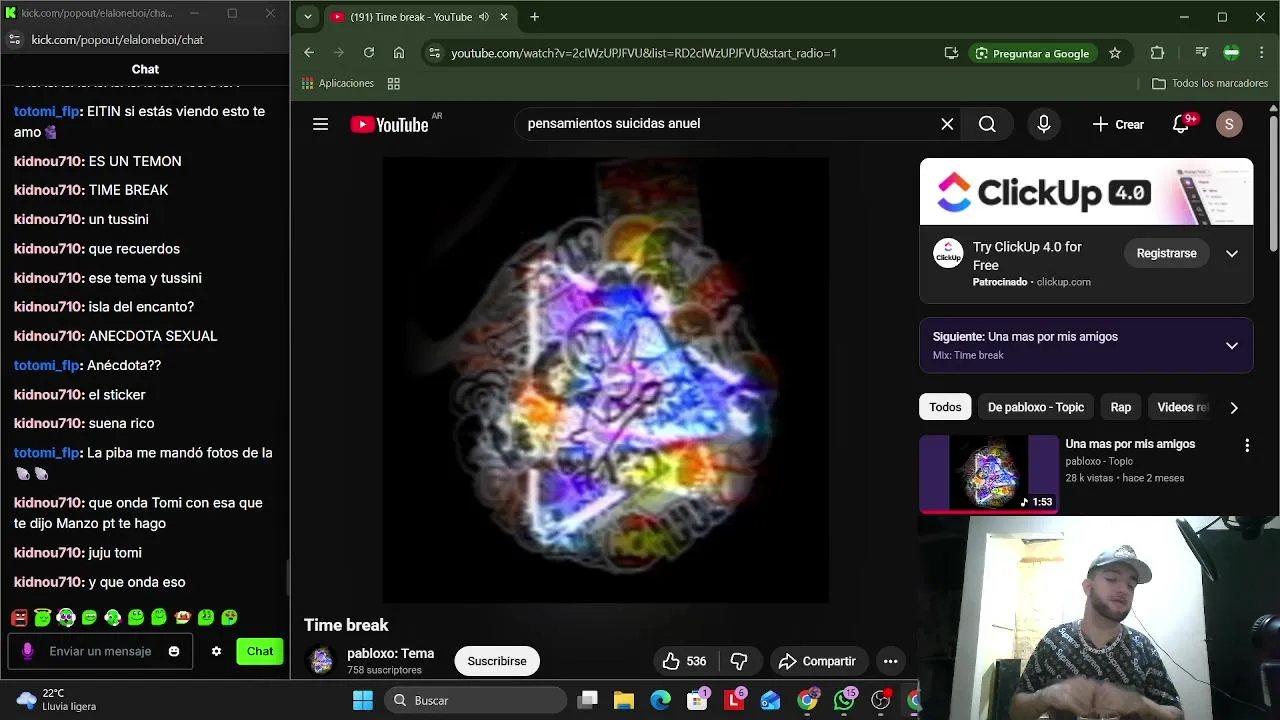Open pabloxo channel avatar
1280x720 pixels.
321,661
